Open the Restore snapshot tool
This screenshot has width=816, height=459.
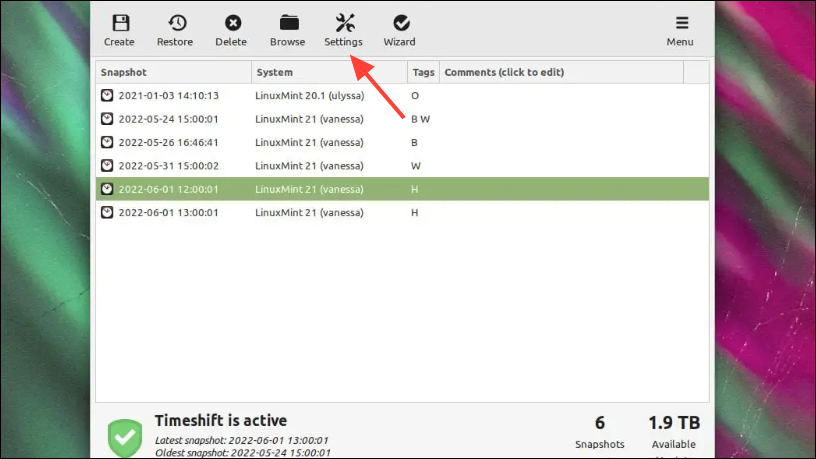[175, 30]
